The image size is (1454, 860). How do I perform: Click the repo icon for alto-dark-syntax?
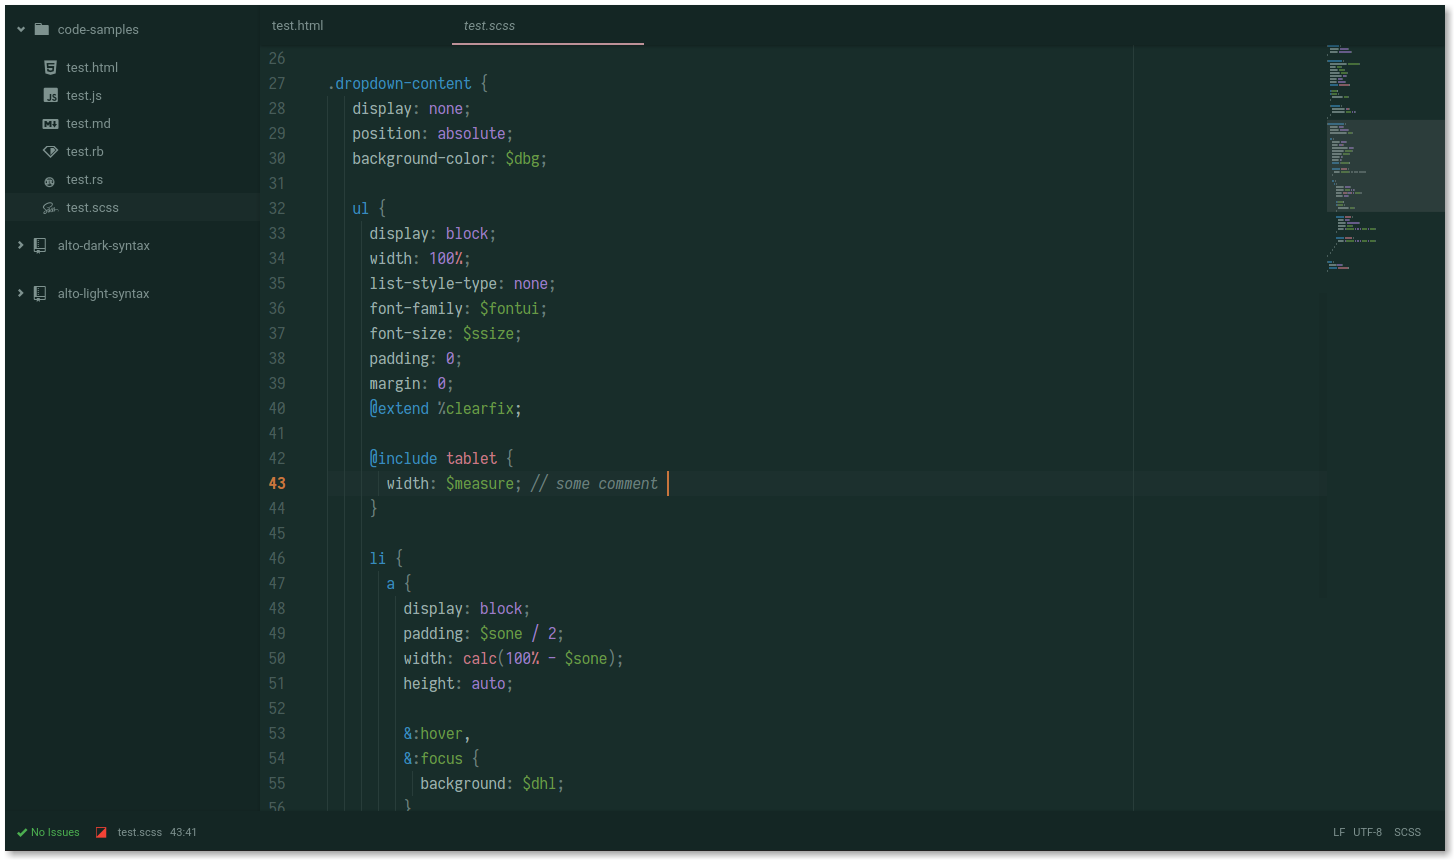pyautogui.click(x=40, y=245)
